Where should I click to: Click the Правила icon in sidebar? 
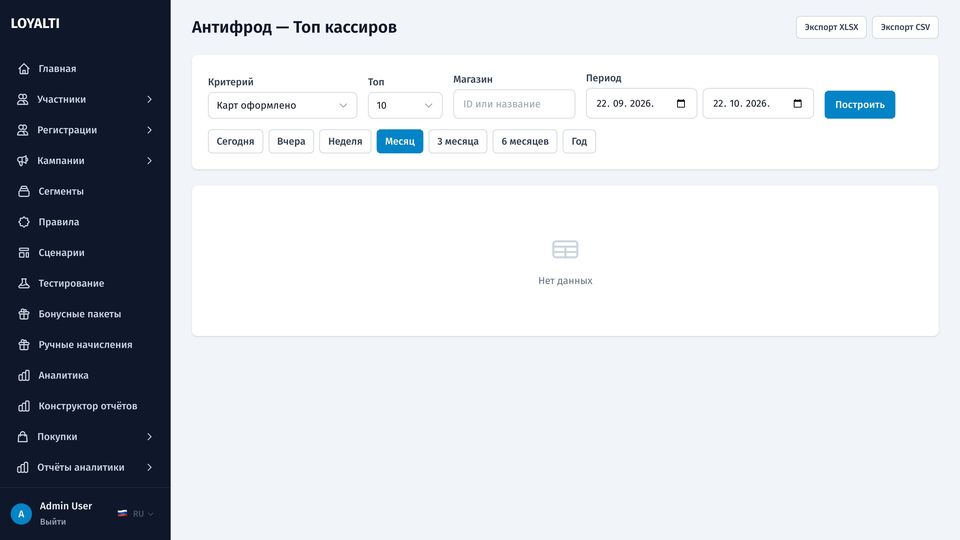(24, 222)
